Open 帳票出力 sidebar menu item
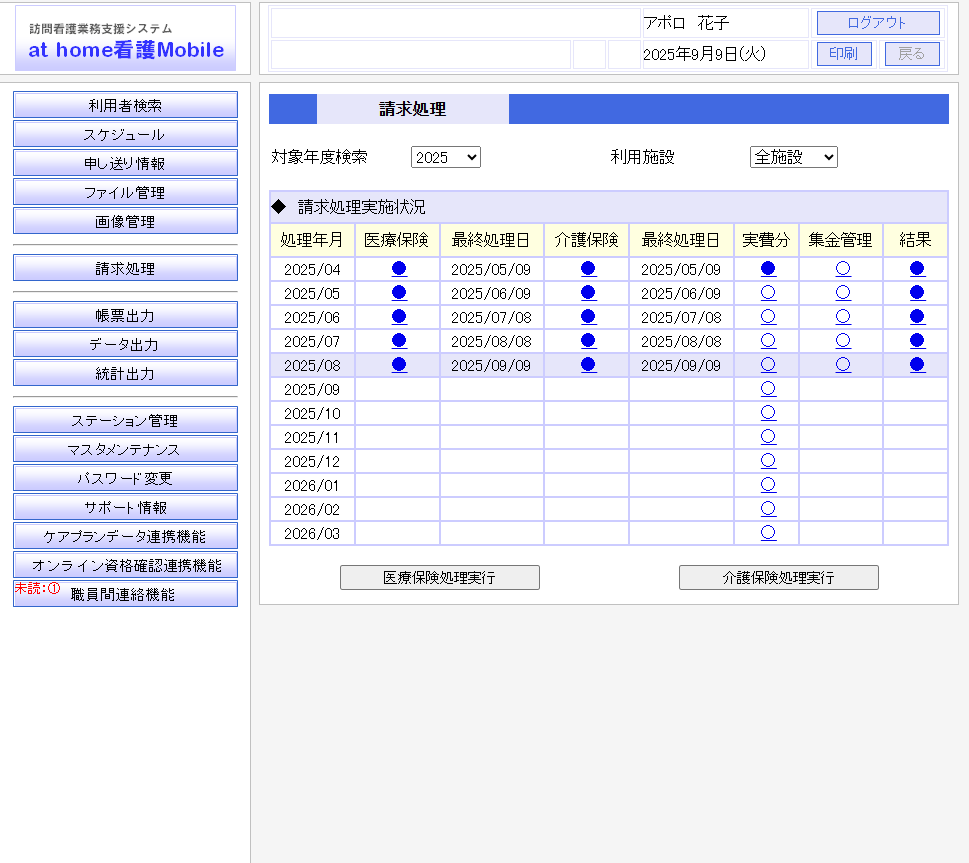Viewport: 969px width, 863px height. 125,315
